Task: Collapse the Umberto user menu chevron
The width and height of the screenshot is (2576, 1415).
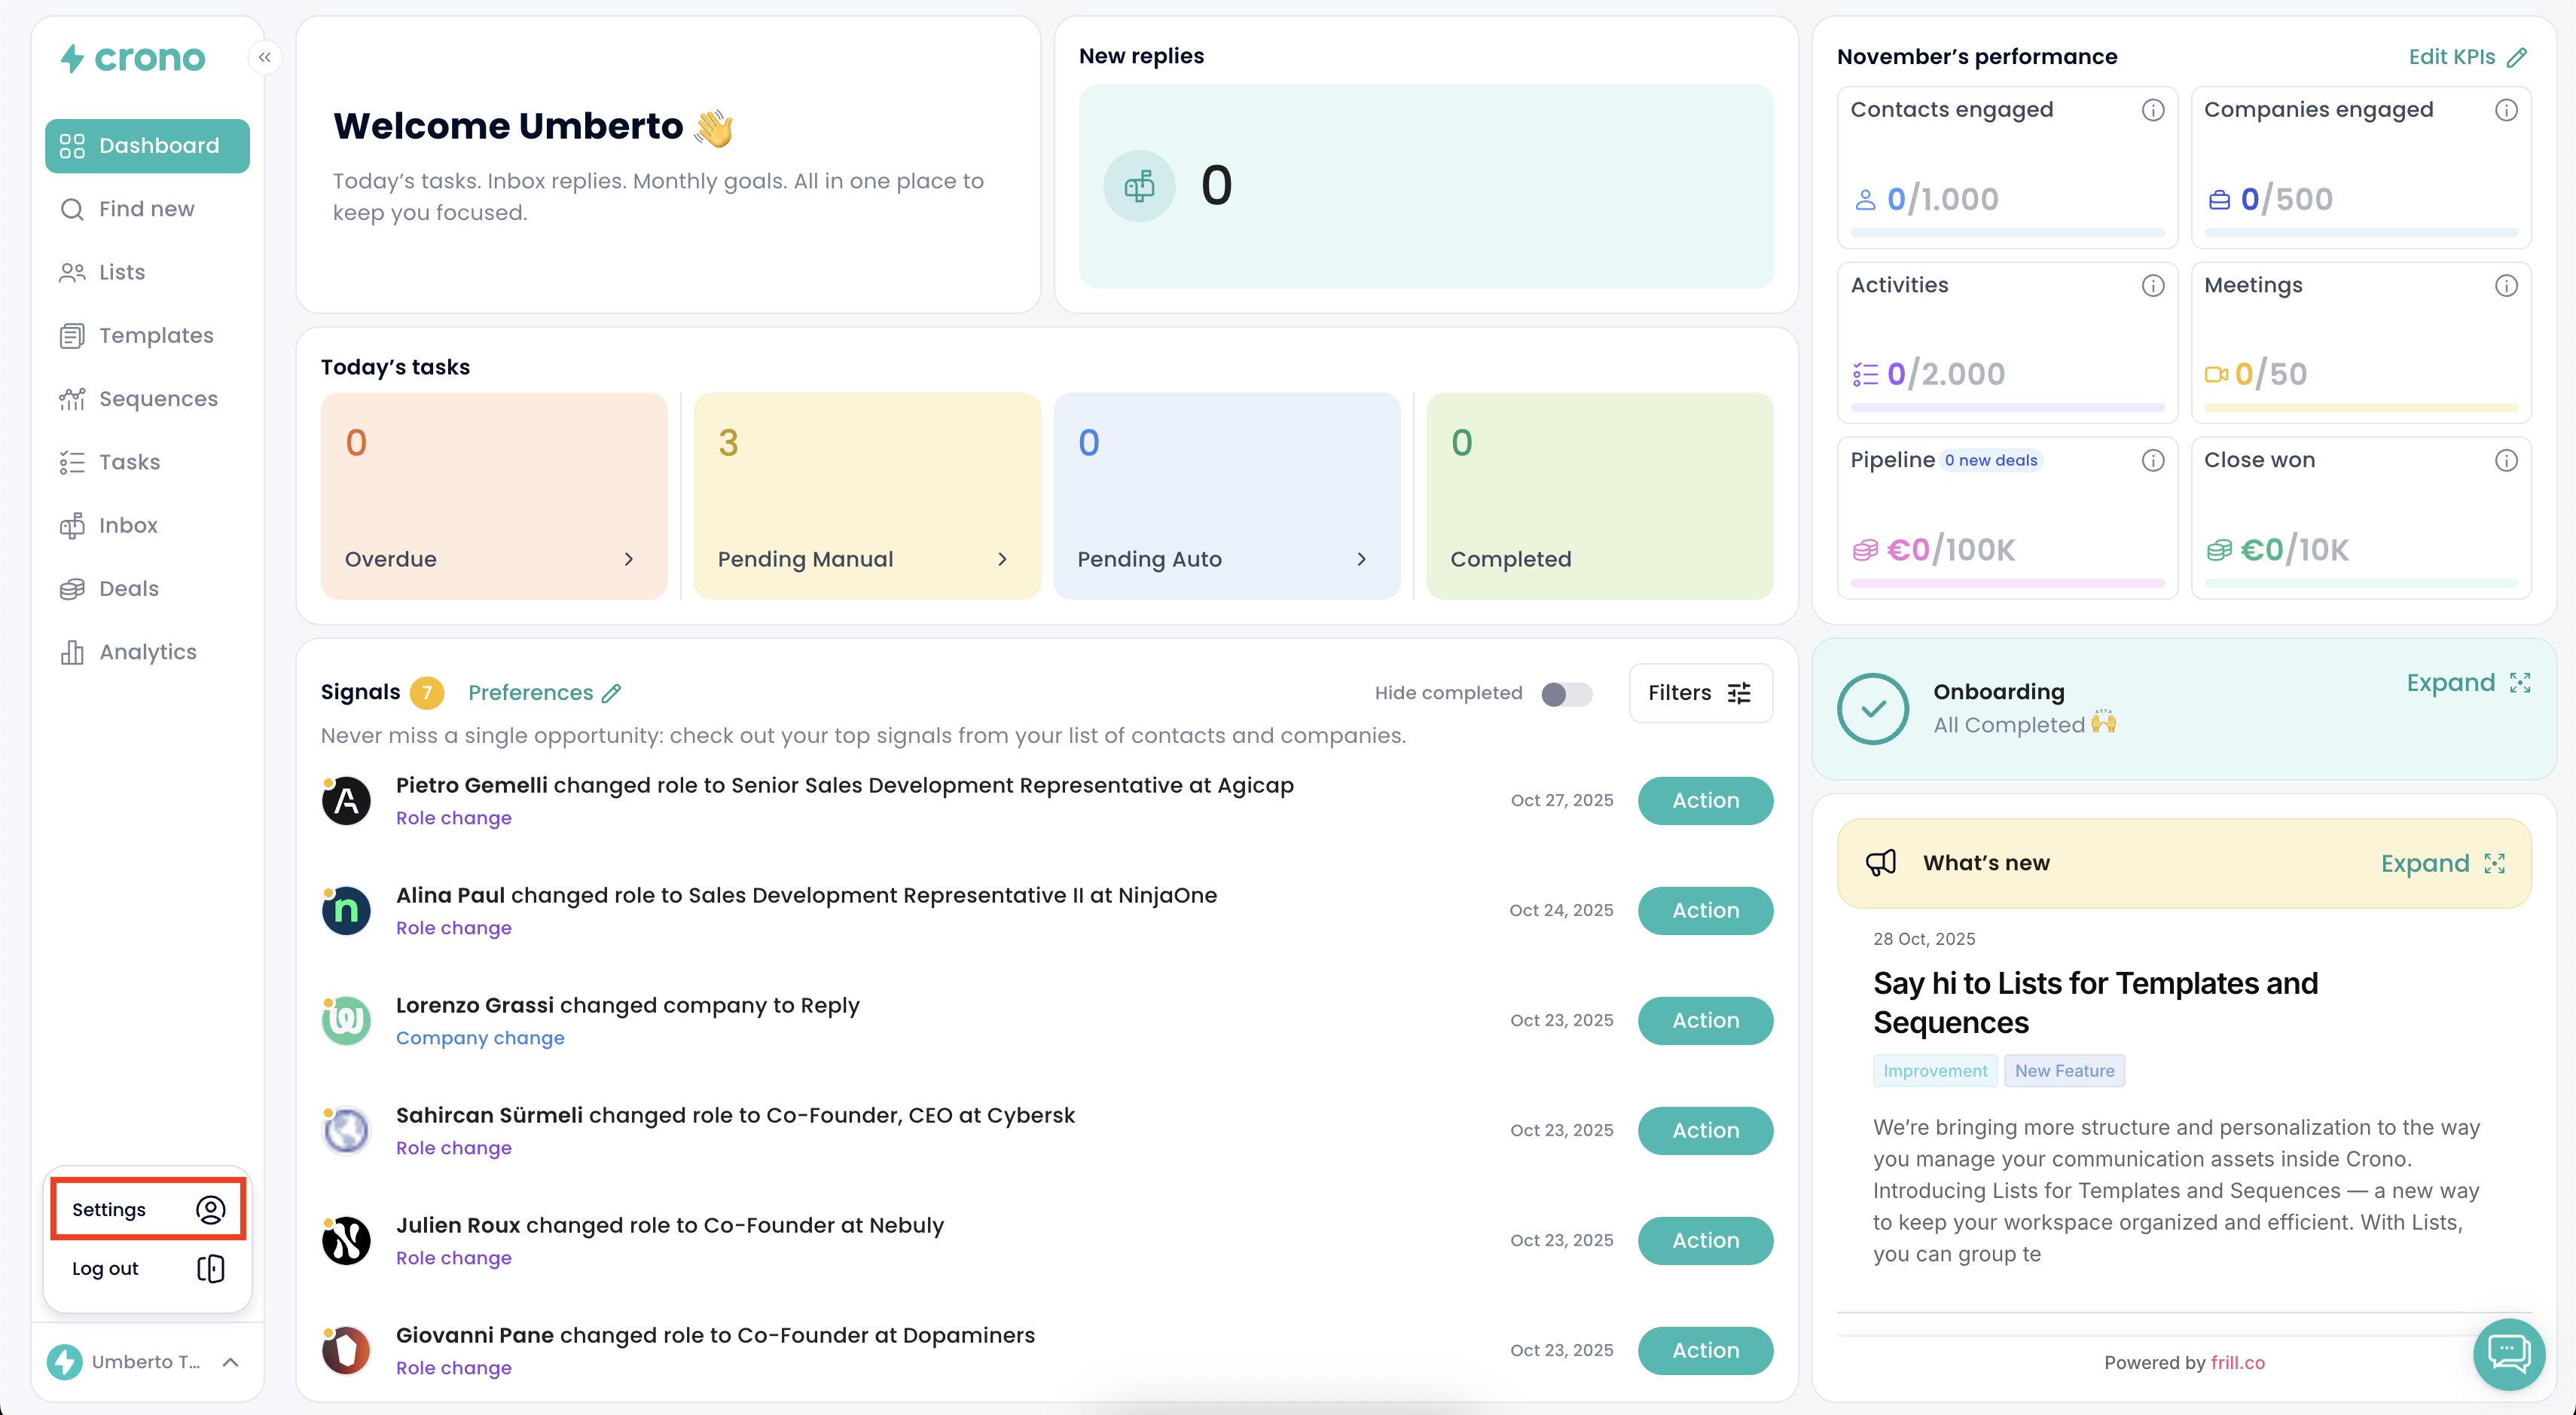Action: tap(230, 1362)
